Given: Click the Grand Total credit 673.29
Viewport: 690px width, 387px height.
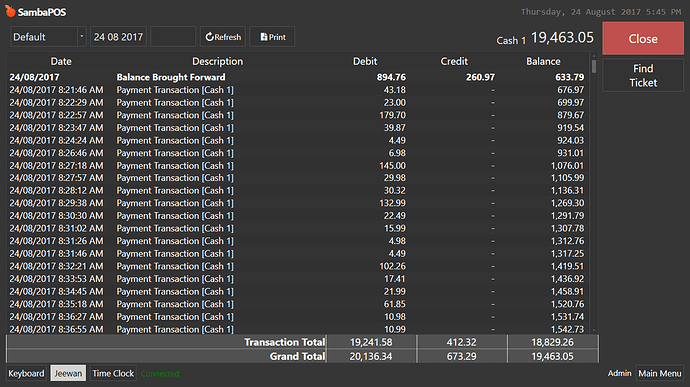Looking at the screenshot, I should tap(462, 356).
